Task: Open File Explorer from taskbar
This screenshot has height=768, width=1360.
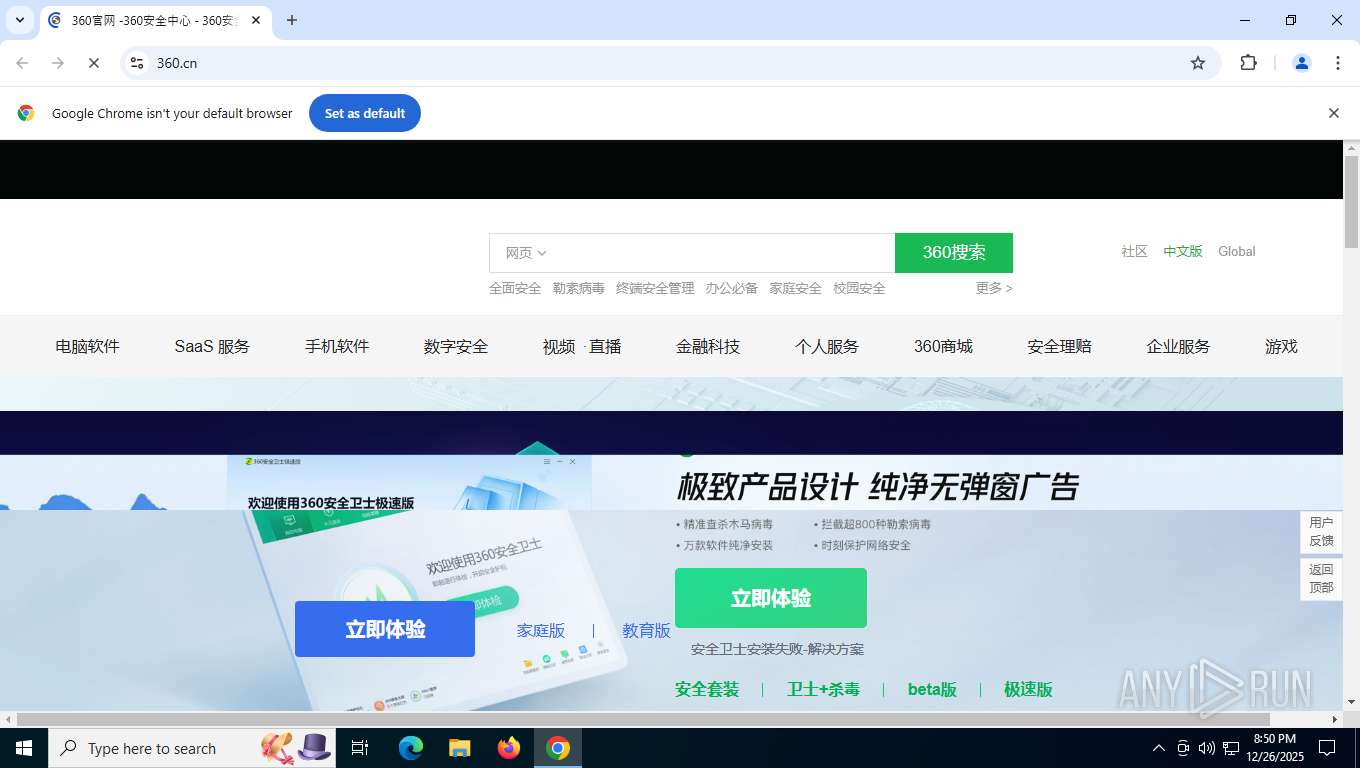Action: coord(460,748)
